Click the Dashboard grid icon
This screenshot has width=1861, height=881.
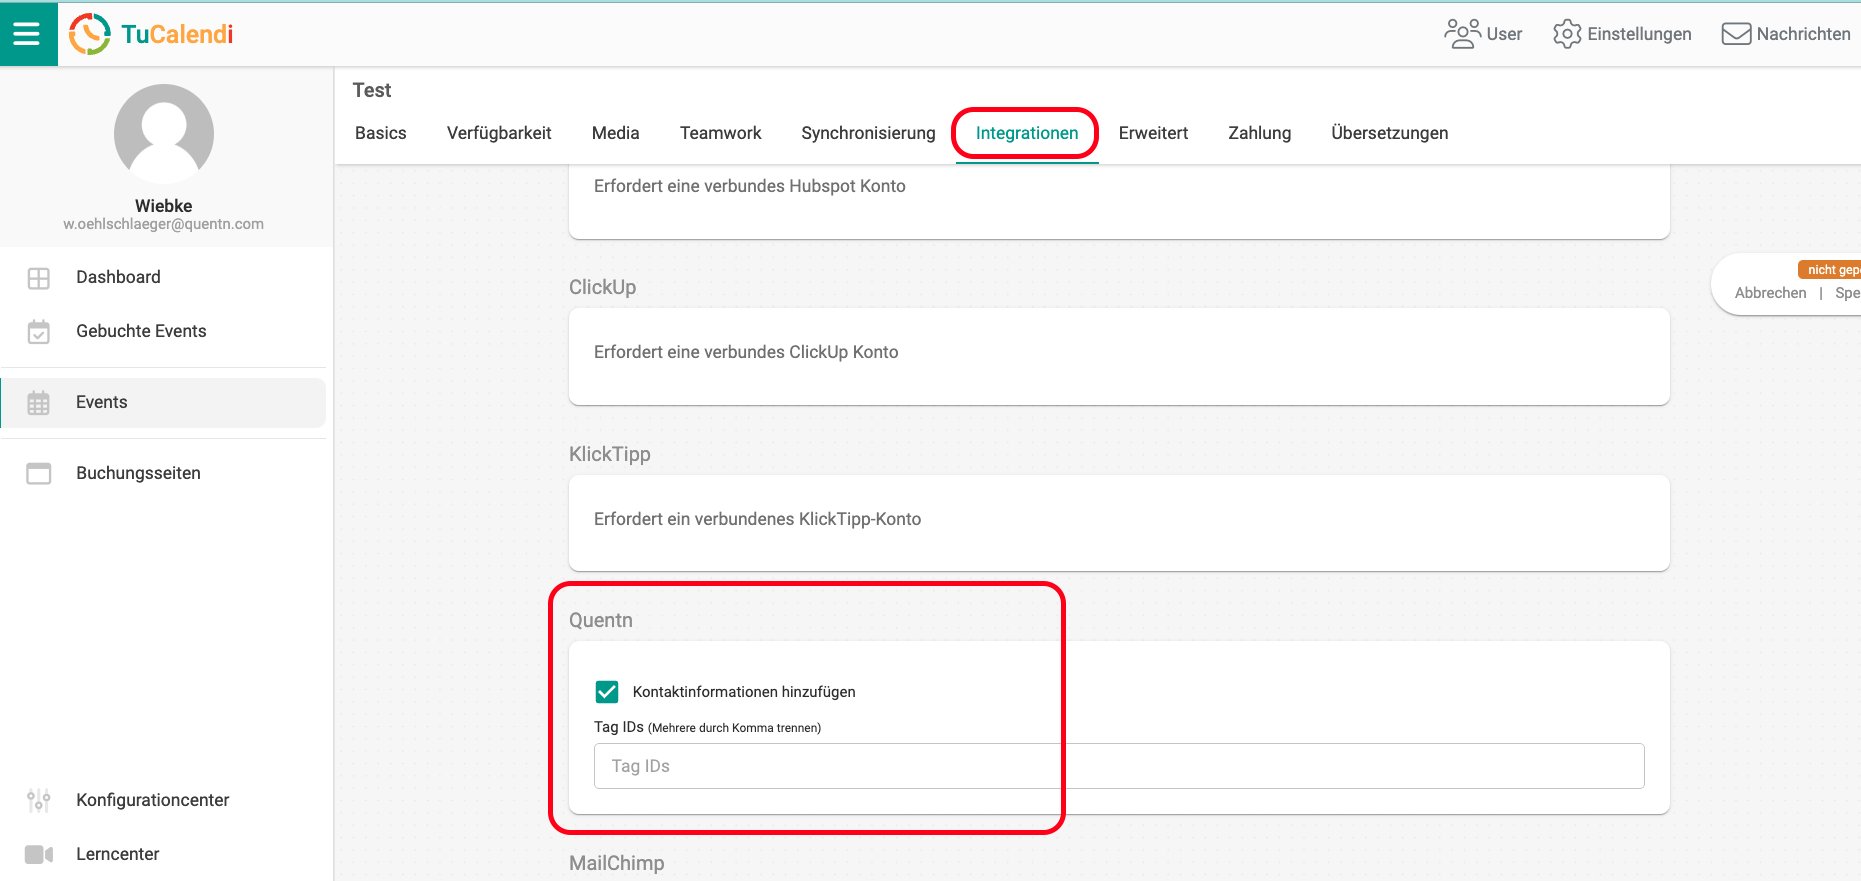39,278
